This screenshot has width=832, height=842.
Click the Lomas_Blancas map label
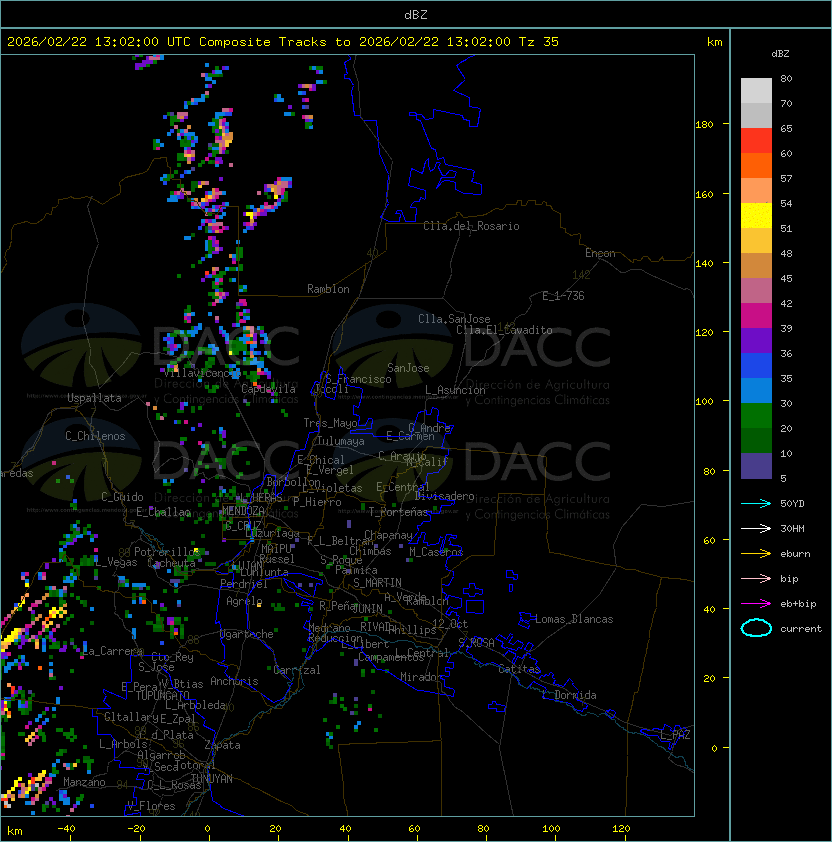click(x=574, y=619)
